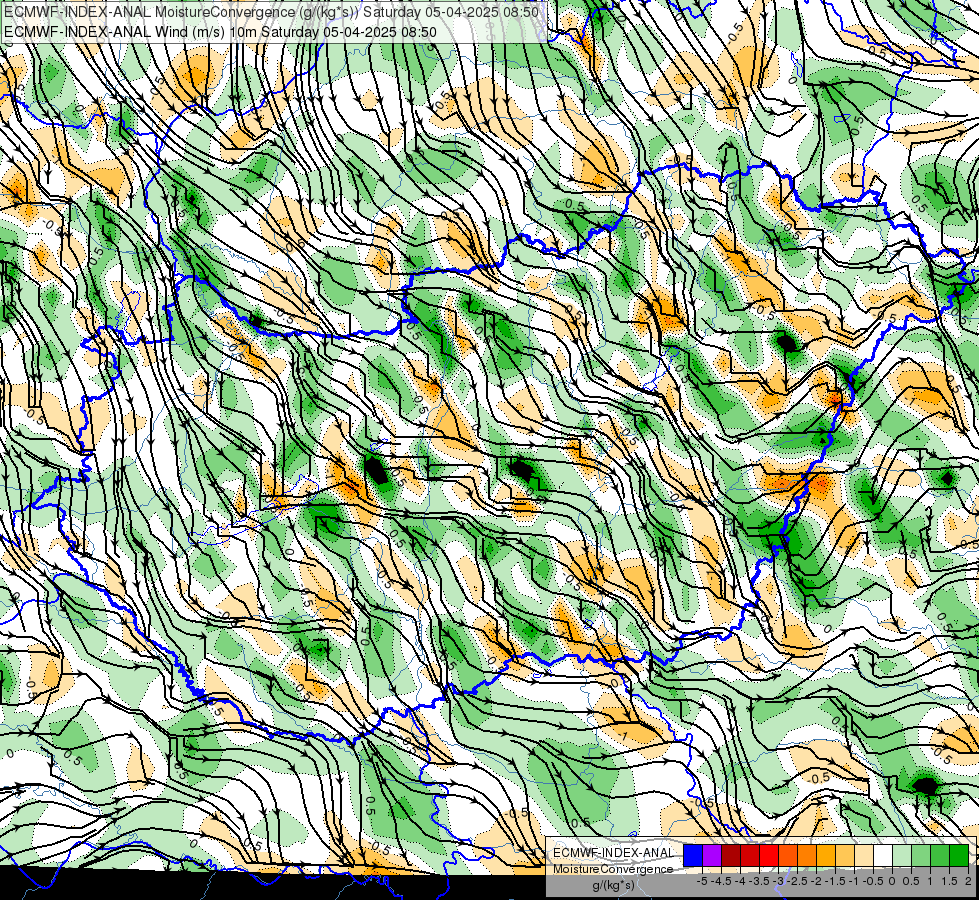
Task: Click the legend's MoistureConvergence label
Action: point(614,869)
